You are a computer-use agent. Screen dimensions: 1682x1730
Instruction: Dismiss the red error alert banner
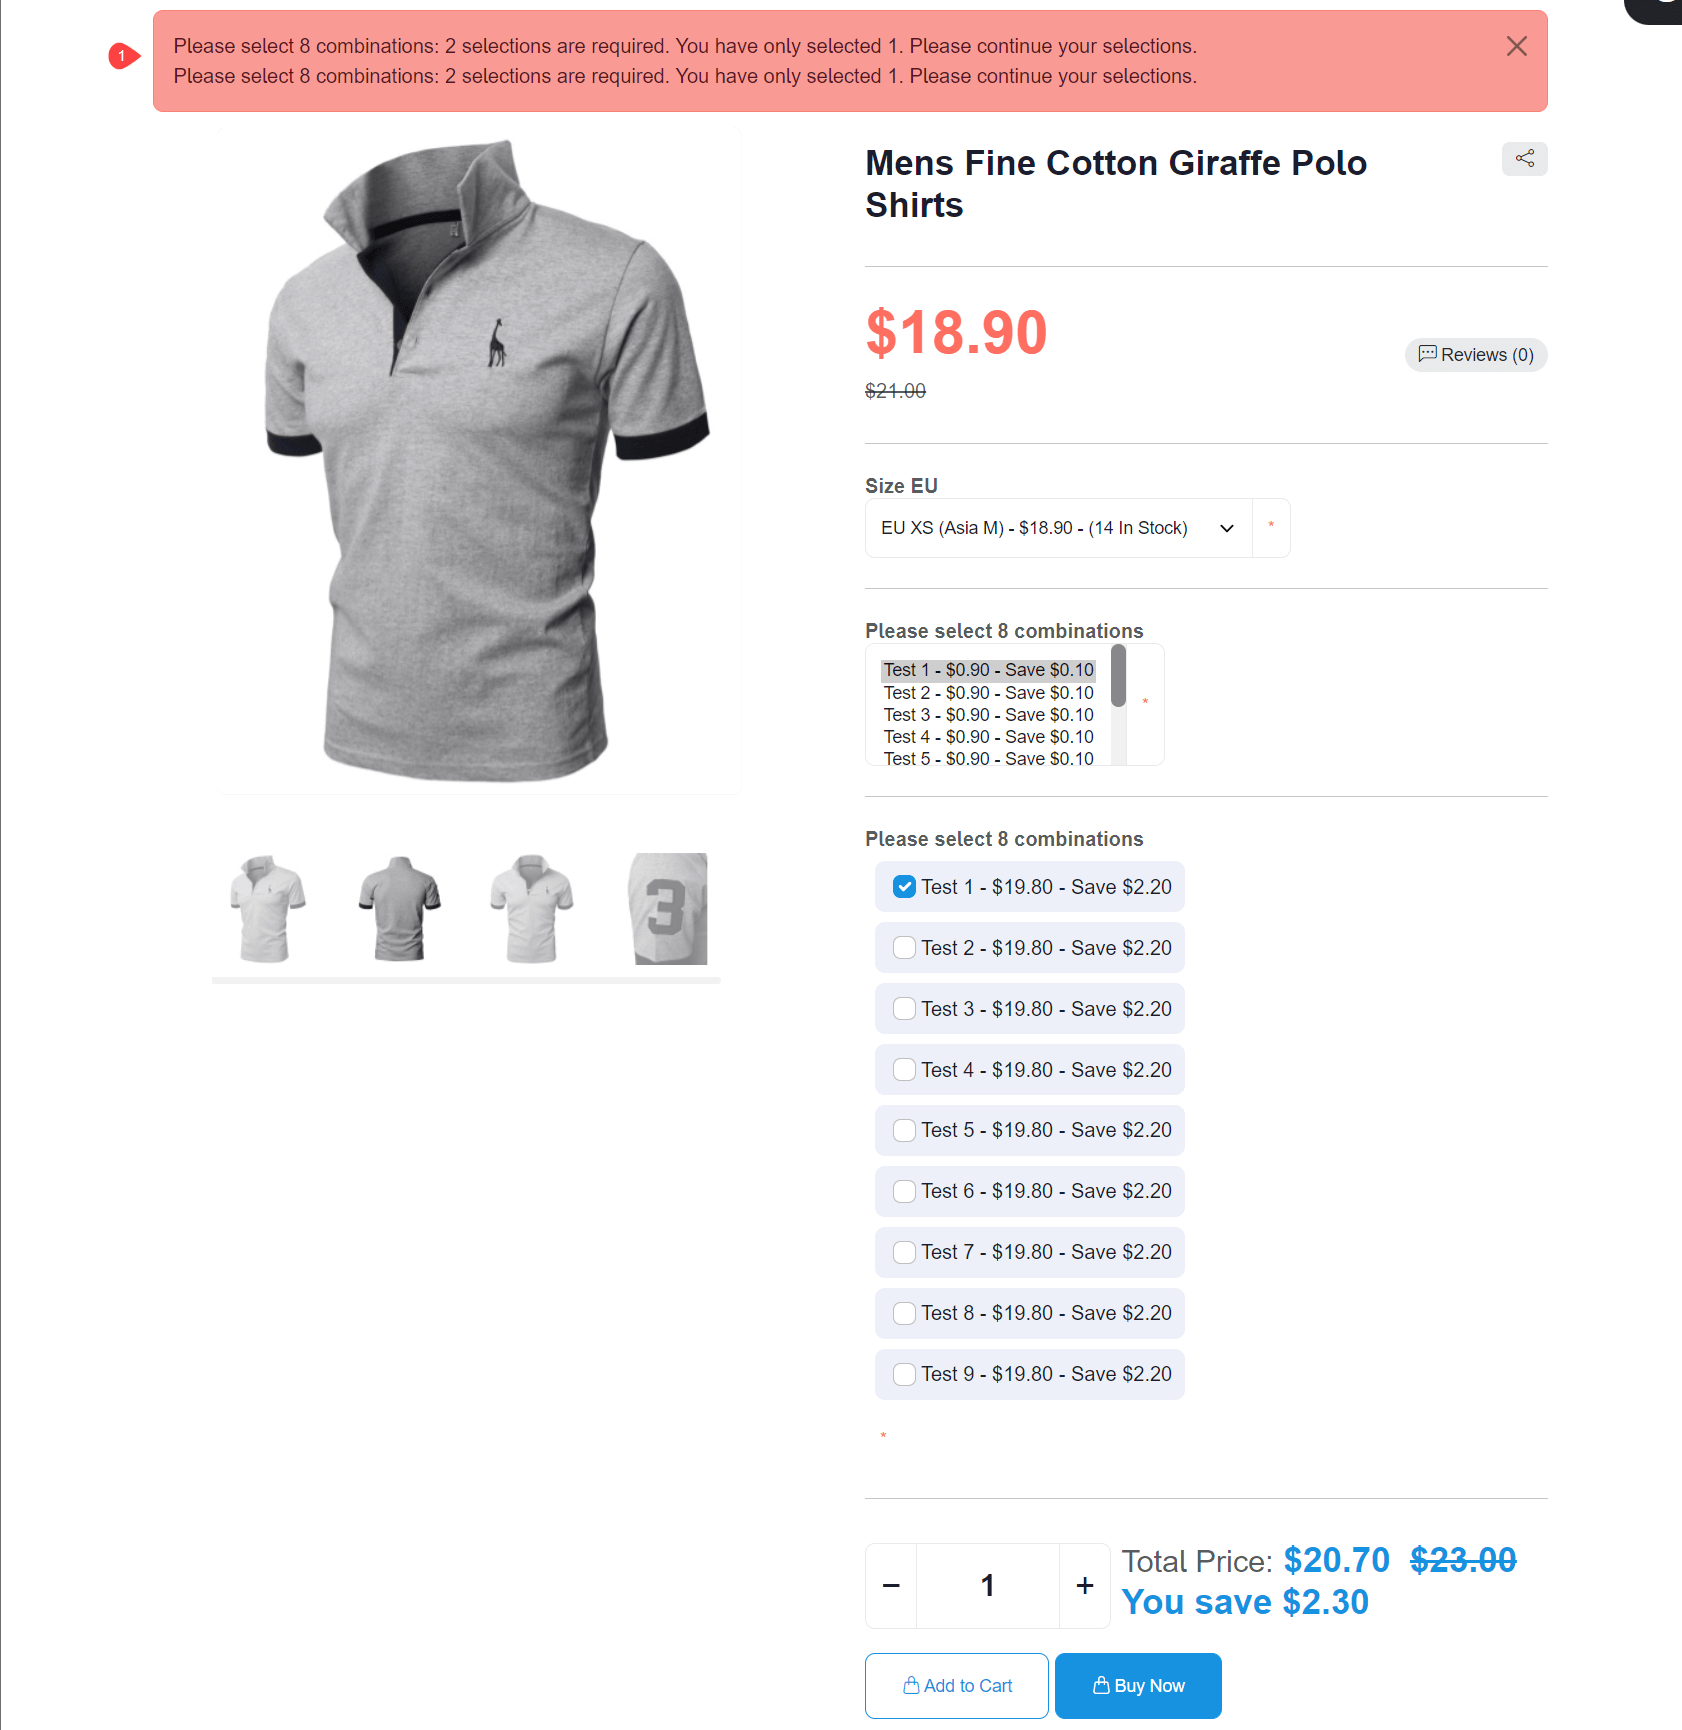point(1516,46)
